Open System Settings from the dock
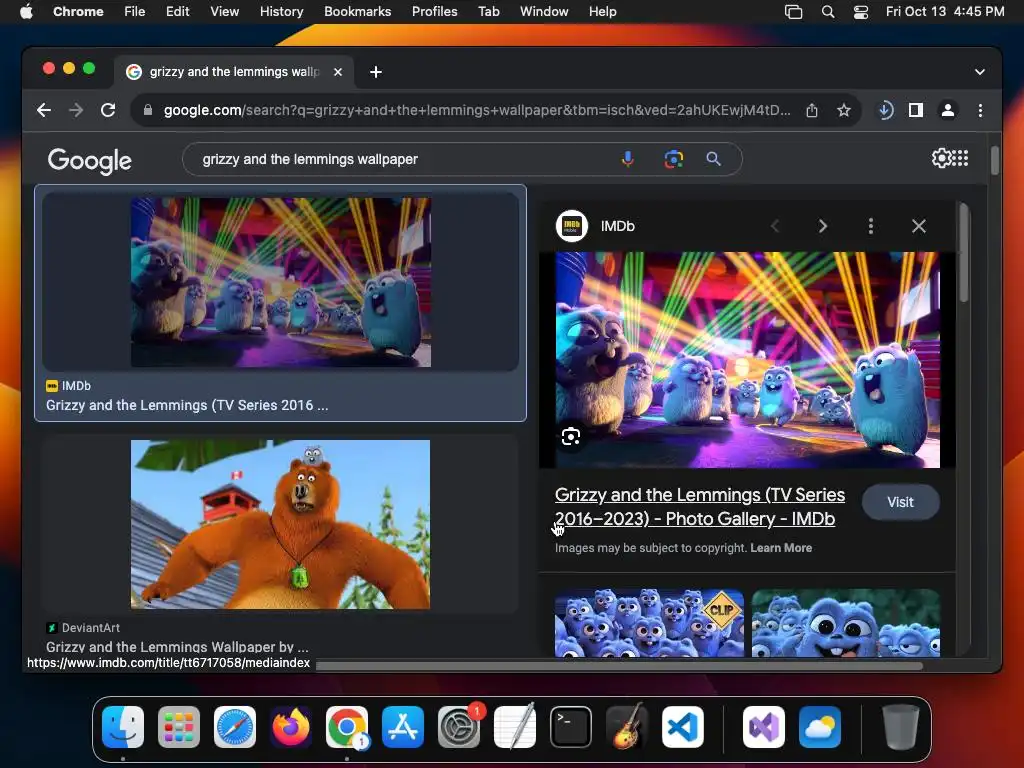The height and width of the screenshot is (768, 1024). point(458,727)
